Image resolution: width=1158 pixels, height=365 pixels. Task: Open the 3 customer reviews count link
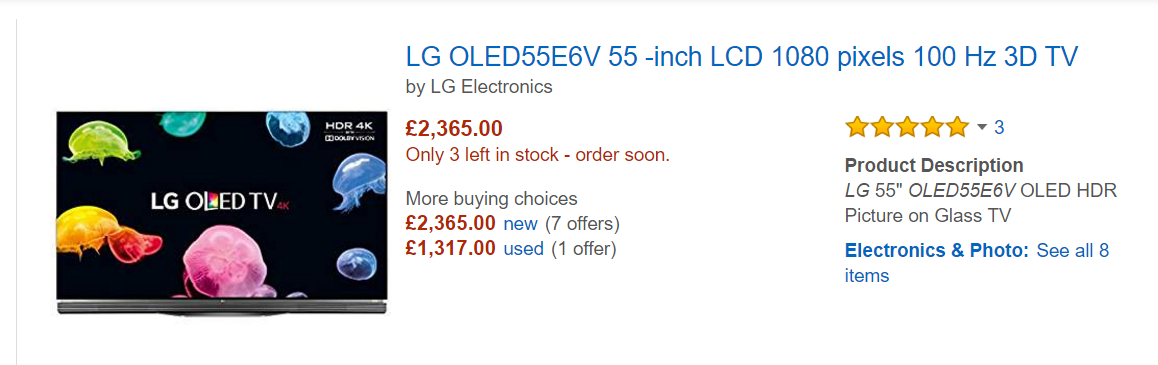(998, 128)
